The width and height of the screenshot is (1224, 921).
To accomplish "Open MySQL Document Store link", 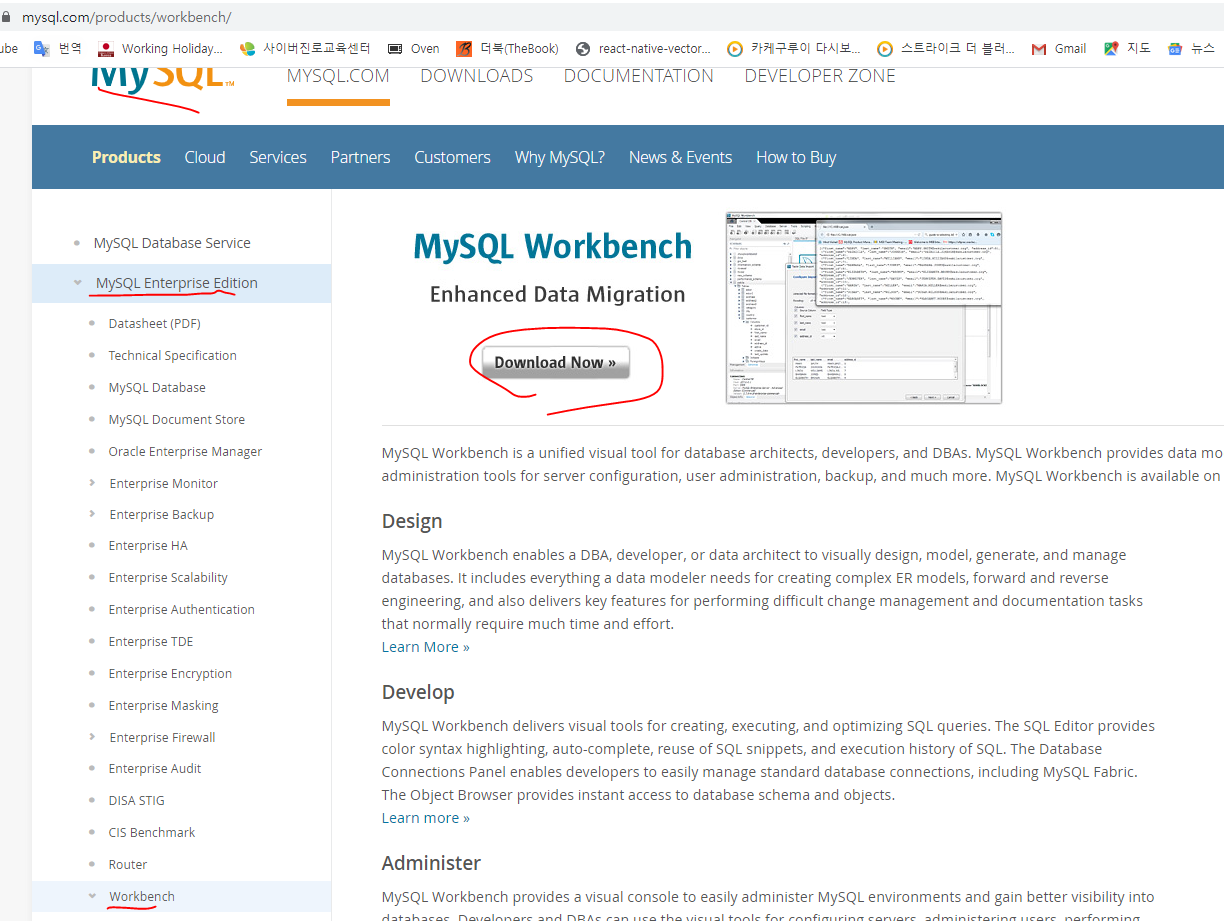I will (x=177, y=420).
